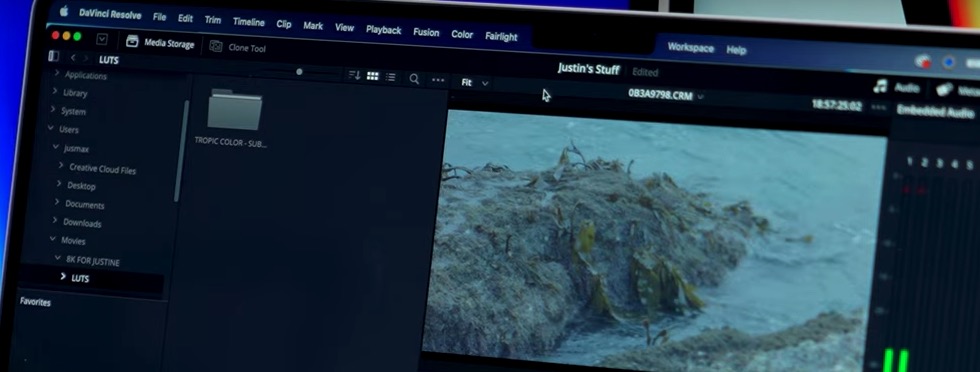
Task: Expand the Library folder
Action: (55, 92)
